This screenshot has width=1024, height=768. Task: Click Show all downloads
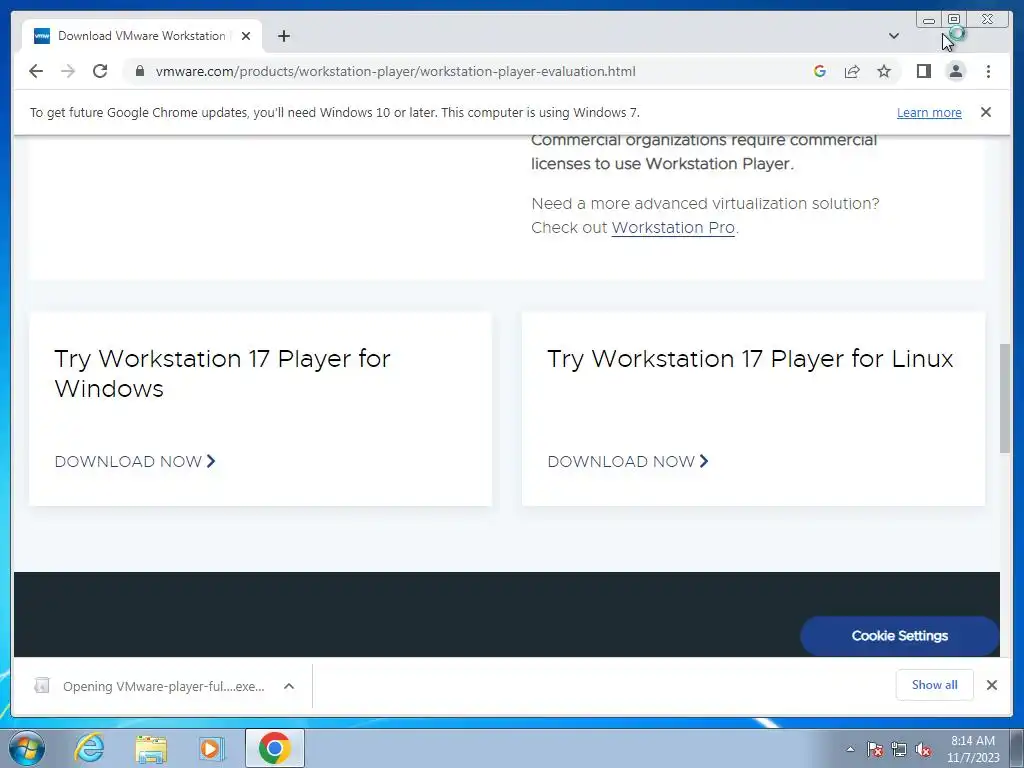click(x=935, y=685)
